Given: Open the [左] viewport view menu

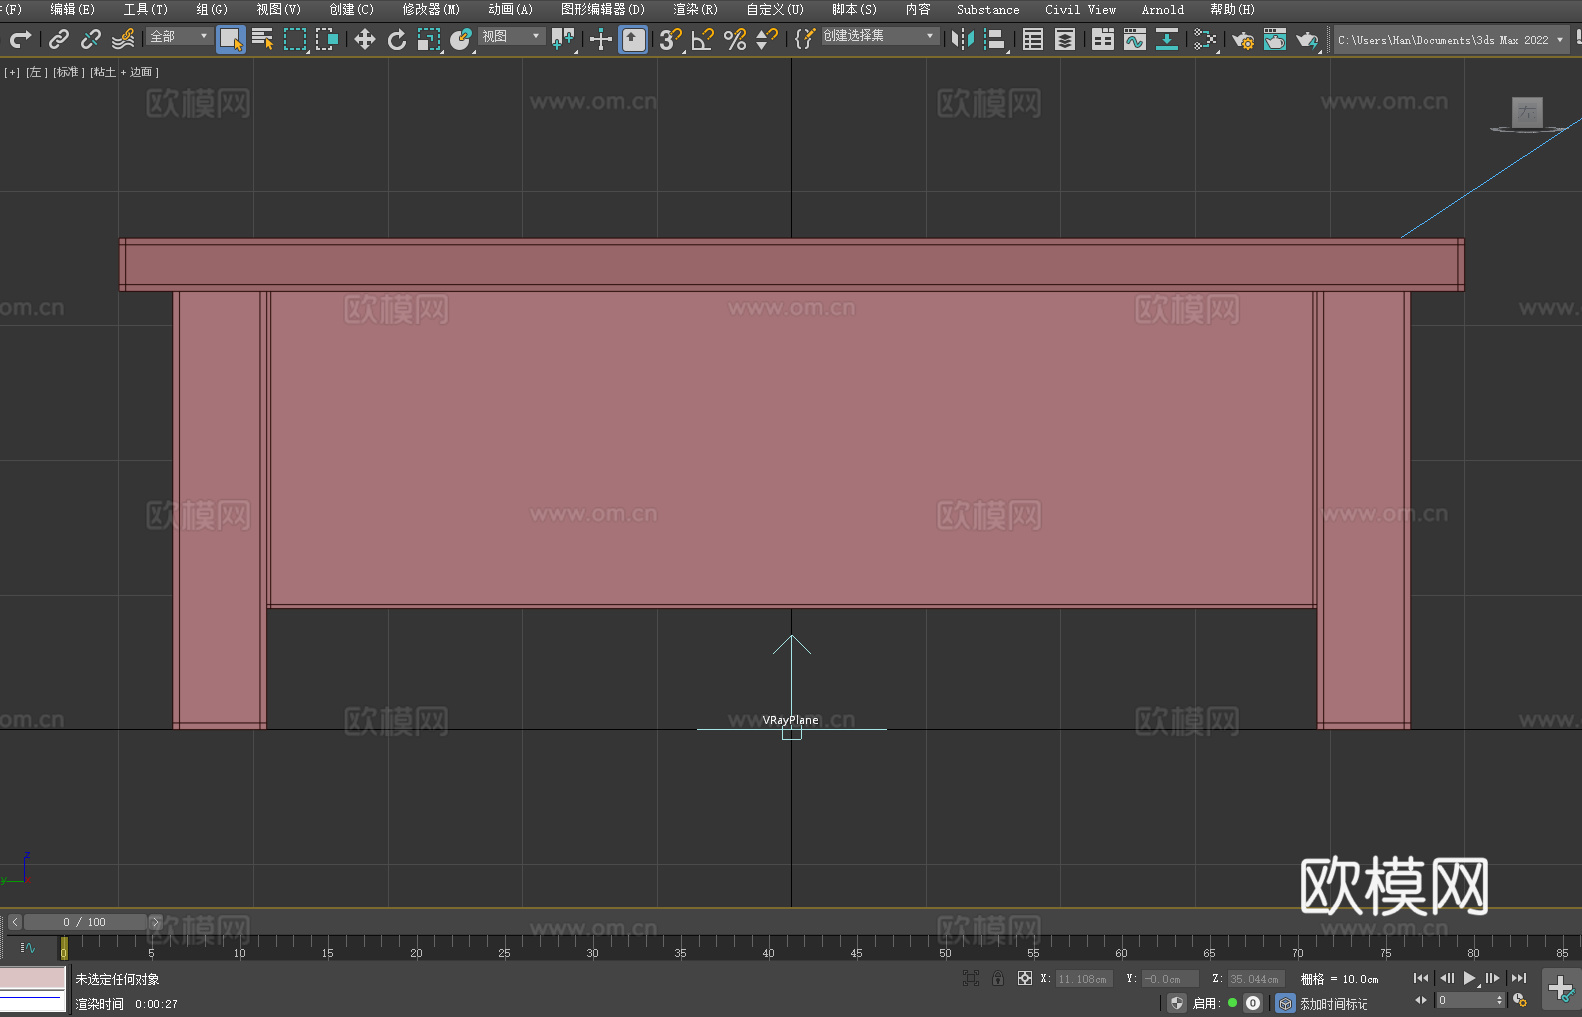Looking at the screenshot, I should click(x=37, y=72).
